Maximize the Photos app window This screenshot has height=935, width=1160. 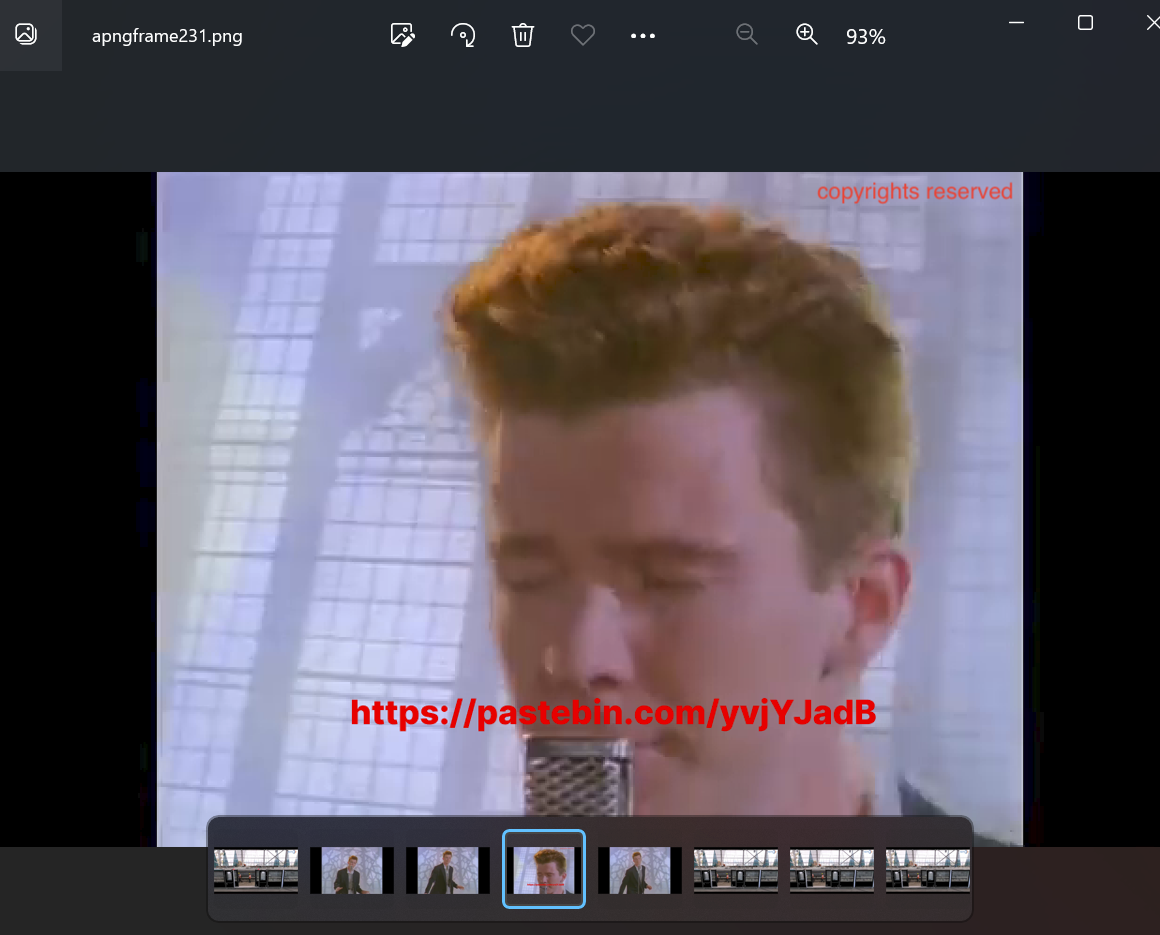(1085, 22)
